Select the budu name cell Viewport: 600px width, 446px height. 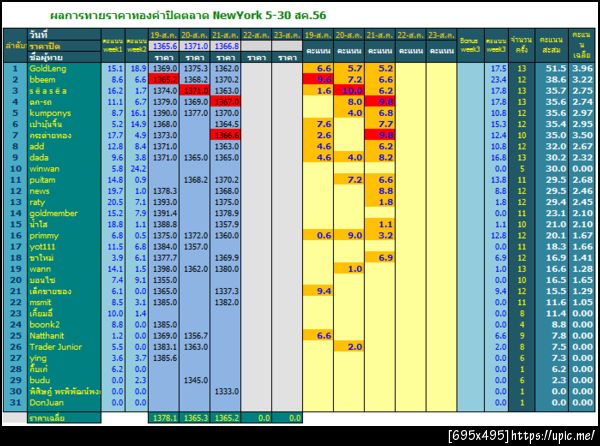64,380
